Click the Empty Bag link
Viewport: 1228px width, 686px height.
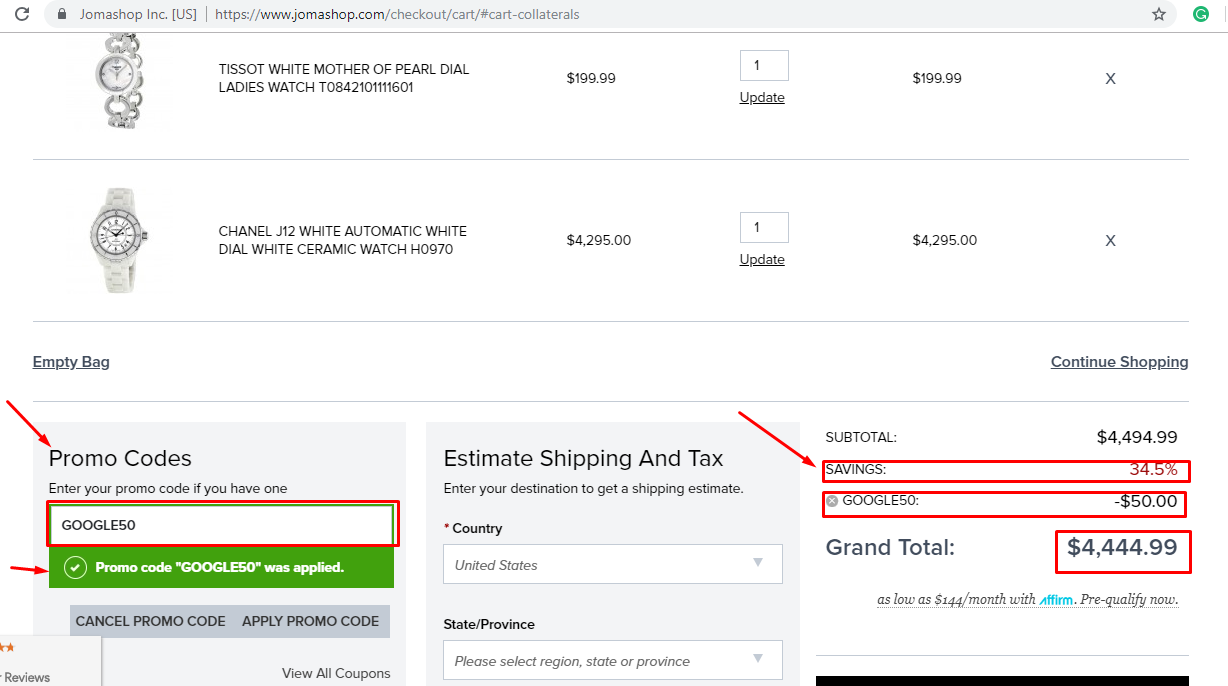tap(71, 362)
